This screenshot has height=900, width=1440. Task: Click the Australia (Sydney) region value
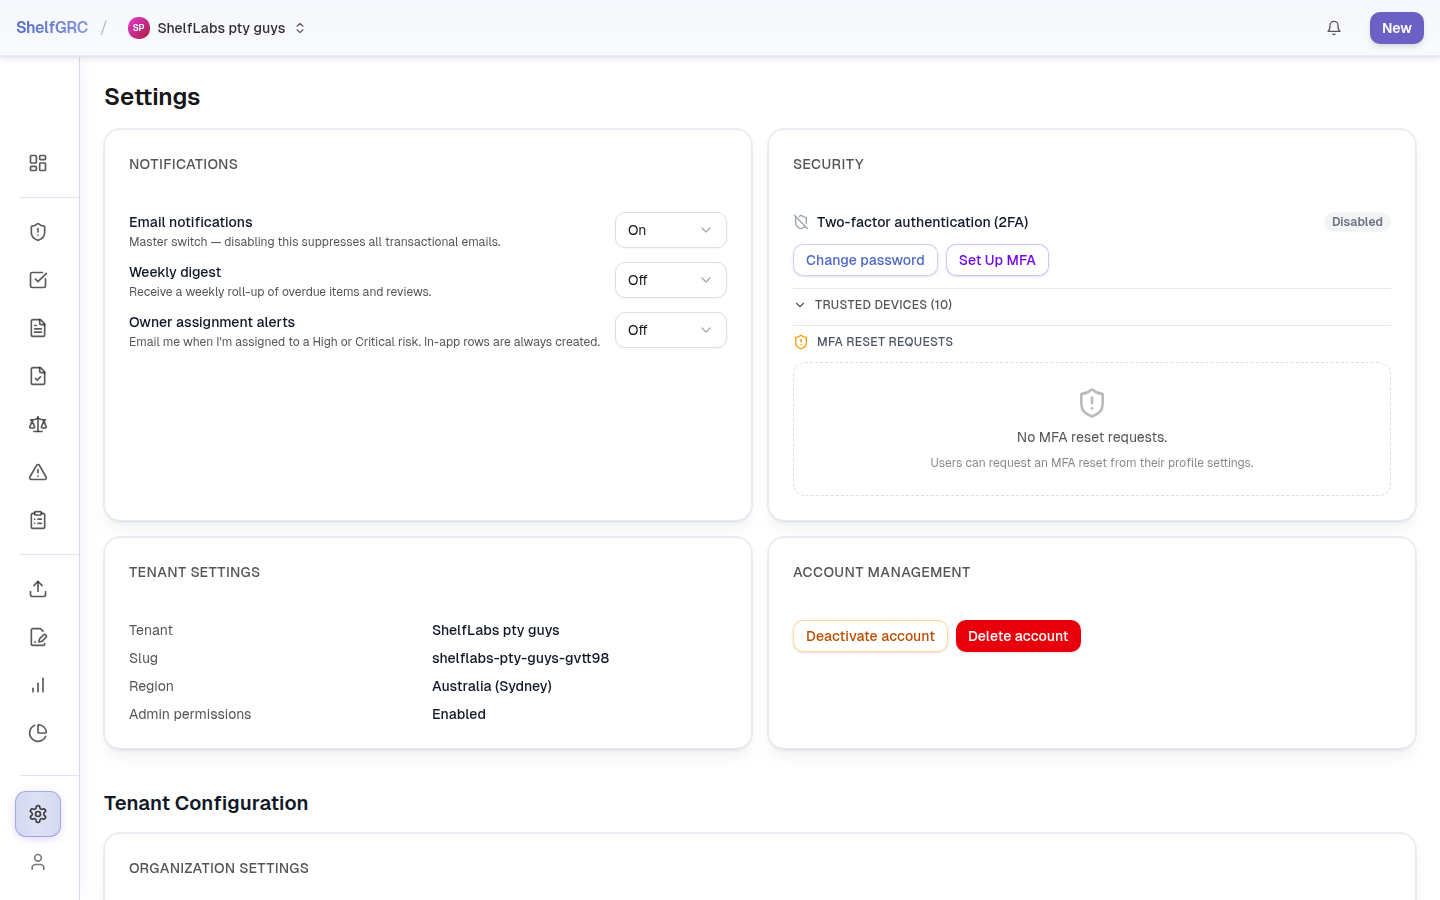coord(492,686)
